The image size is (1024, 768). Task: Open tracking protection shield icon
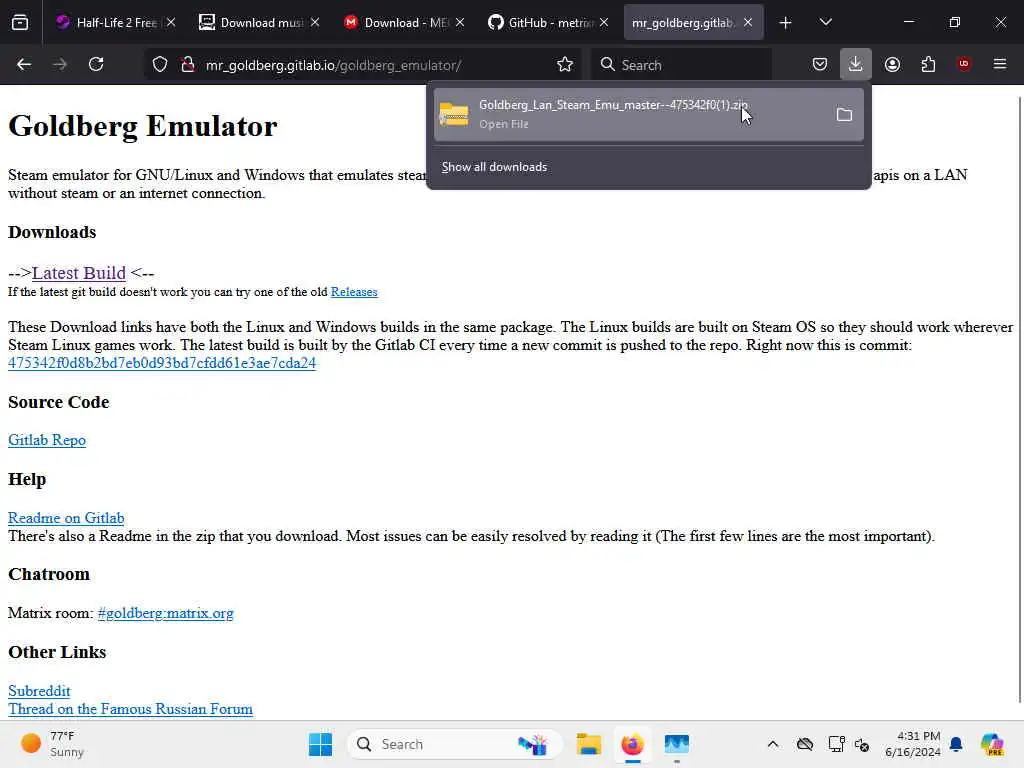(x=160, y=64)
